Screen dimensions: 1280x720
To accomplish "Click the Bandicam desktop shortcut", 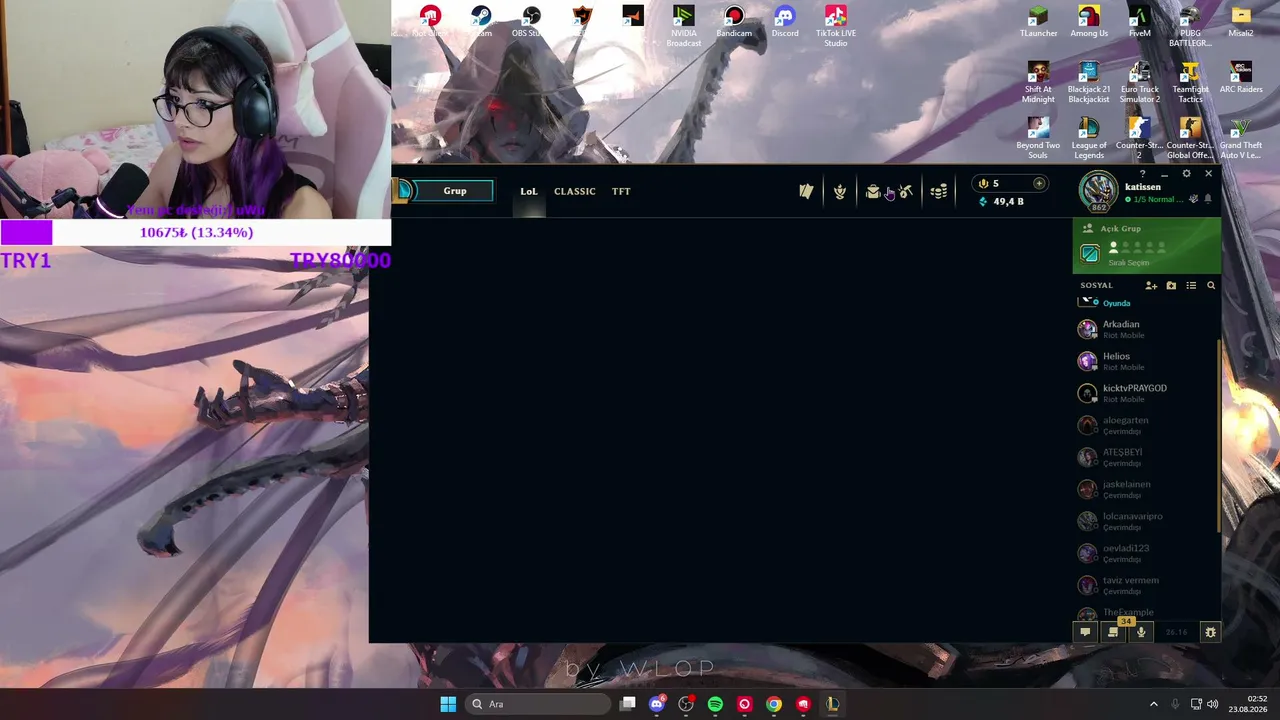I will click(x=734, y=22).
